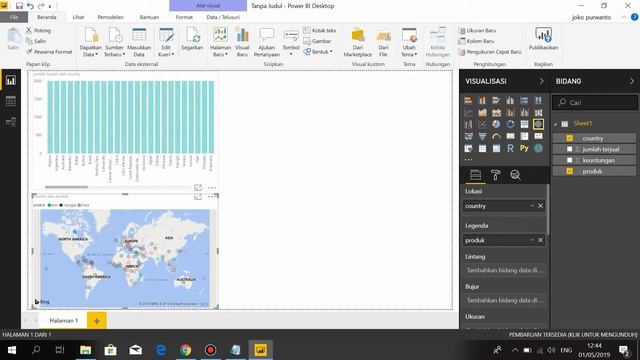Screen dimensions: 640x360
Task: Check the keuntungan field
Action: point(569,160)
